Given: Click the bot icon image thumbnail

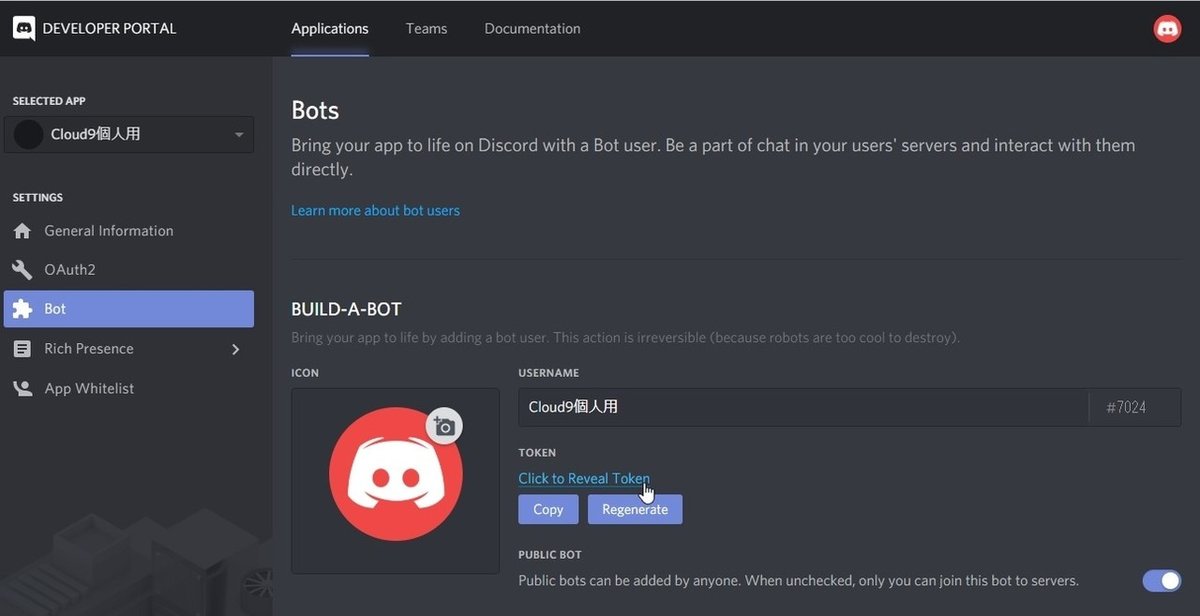Looking at the screenshot, I should 395,474.
